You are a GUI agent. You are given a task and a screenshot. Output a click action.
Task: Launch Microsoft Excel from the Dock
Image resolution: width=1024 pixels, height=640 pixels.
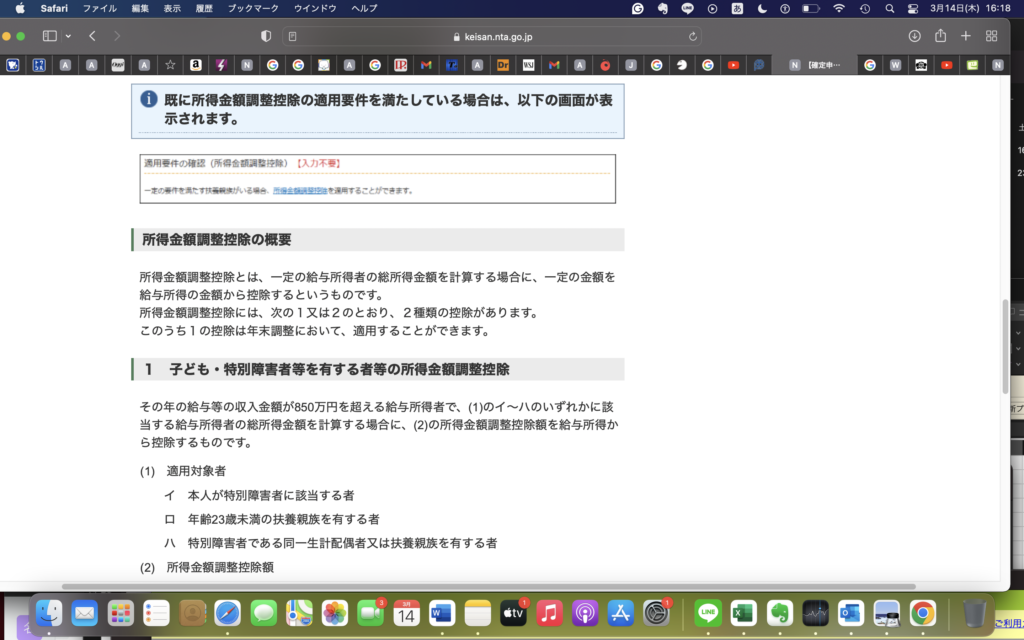coord(744,613)
